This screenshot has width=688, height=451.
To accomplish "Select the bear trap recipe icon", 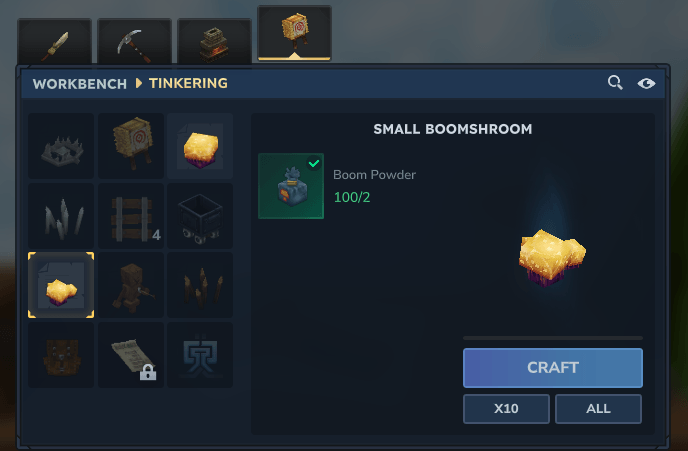I will 61,146.
